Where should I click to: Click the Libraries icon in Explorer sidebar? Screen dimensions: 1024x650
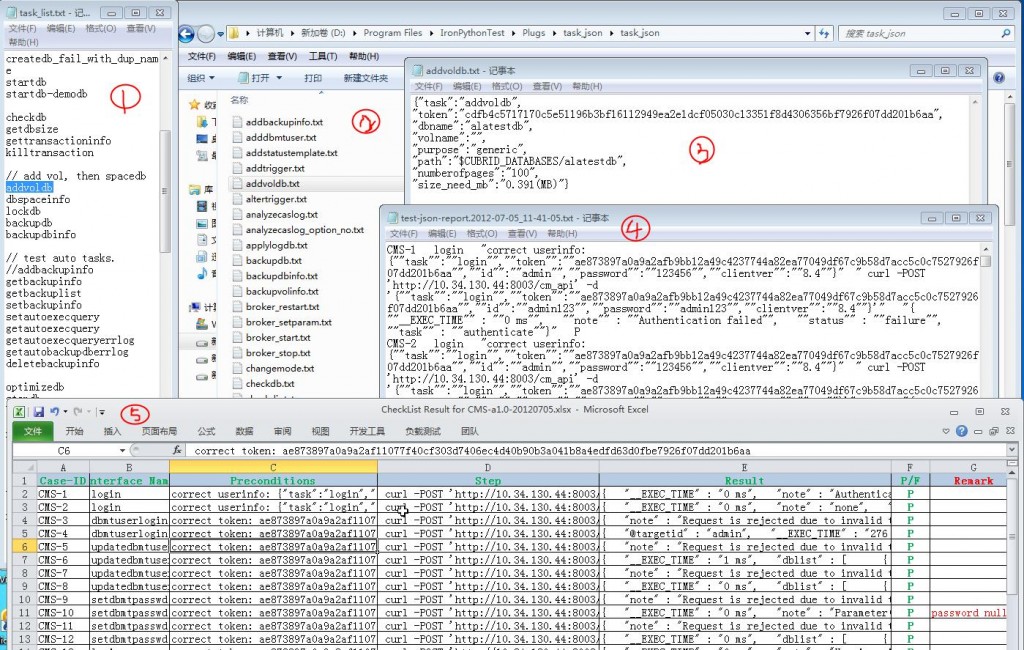[195, 188]
